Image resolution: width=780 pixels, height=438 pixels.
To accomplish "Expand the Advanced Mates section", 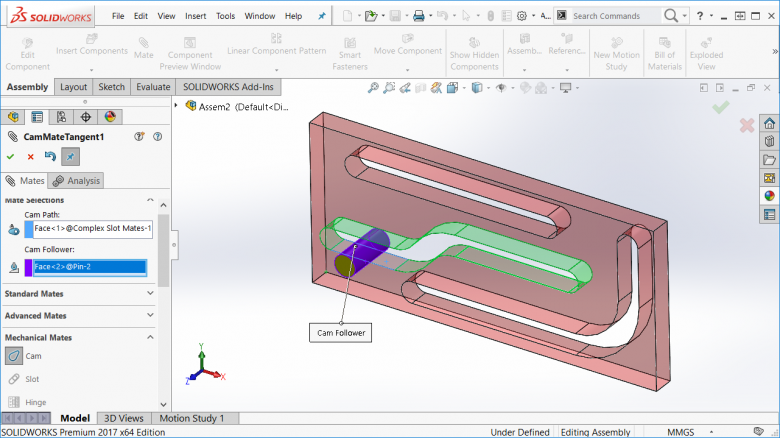I will 150,316.
